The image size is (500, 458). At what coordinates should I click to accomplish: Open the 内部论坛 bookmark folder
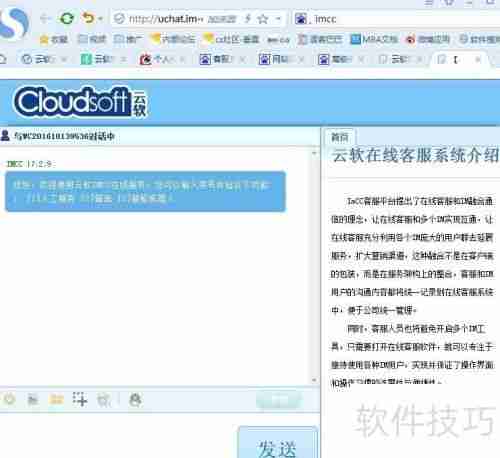[172, 39]
